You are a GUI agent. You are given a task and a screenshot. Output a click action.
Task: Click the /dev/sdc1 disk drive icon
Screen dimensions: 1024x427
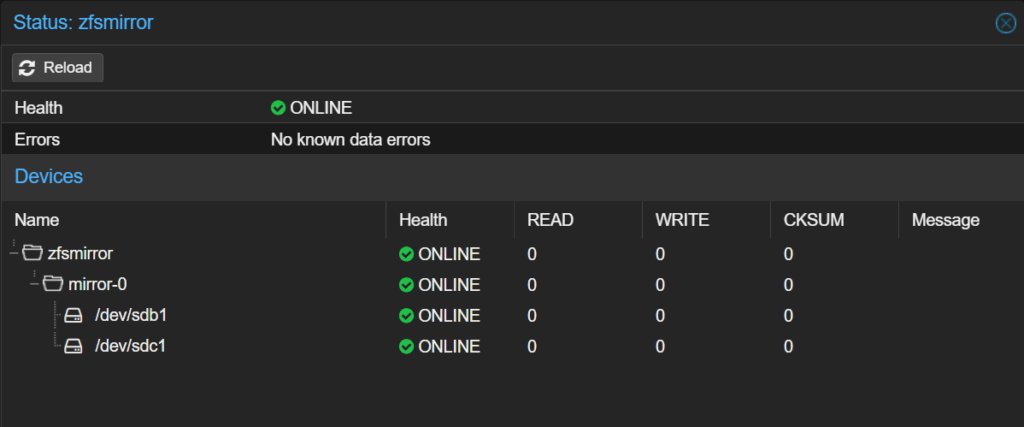(x=73, y=347)
